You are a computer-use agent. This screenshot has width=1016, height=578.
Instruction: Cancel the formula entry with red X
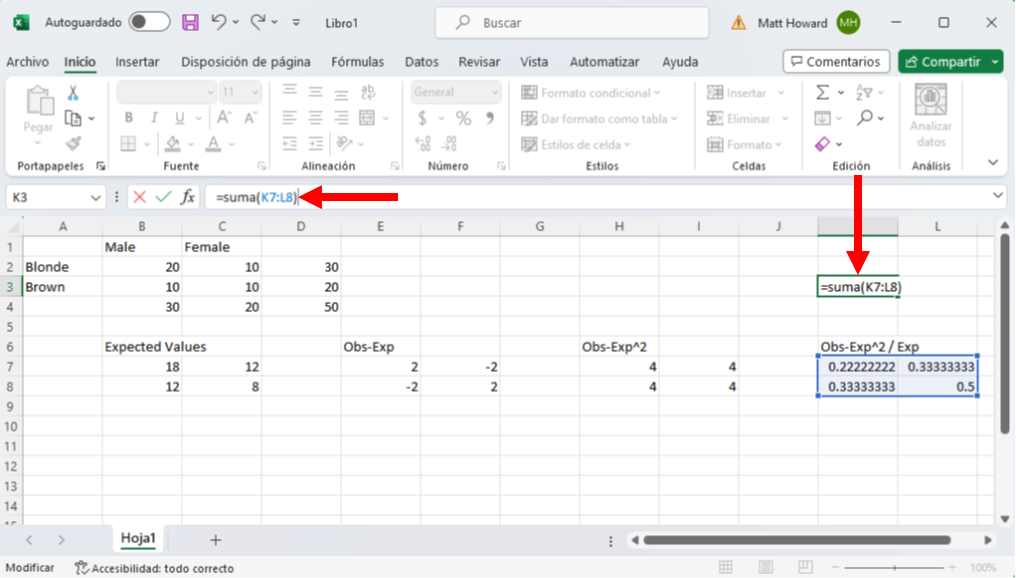click(139, 197)
